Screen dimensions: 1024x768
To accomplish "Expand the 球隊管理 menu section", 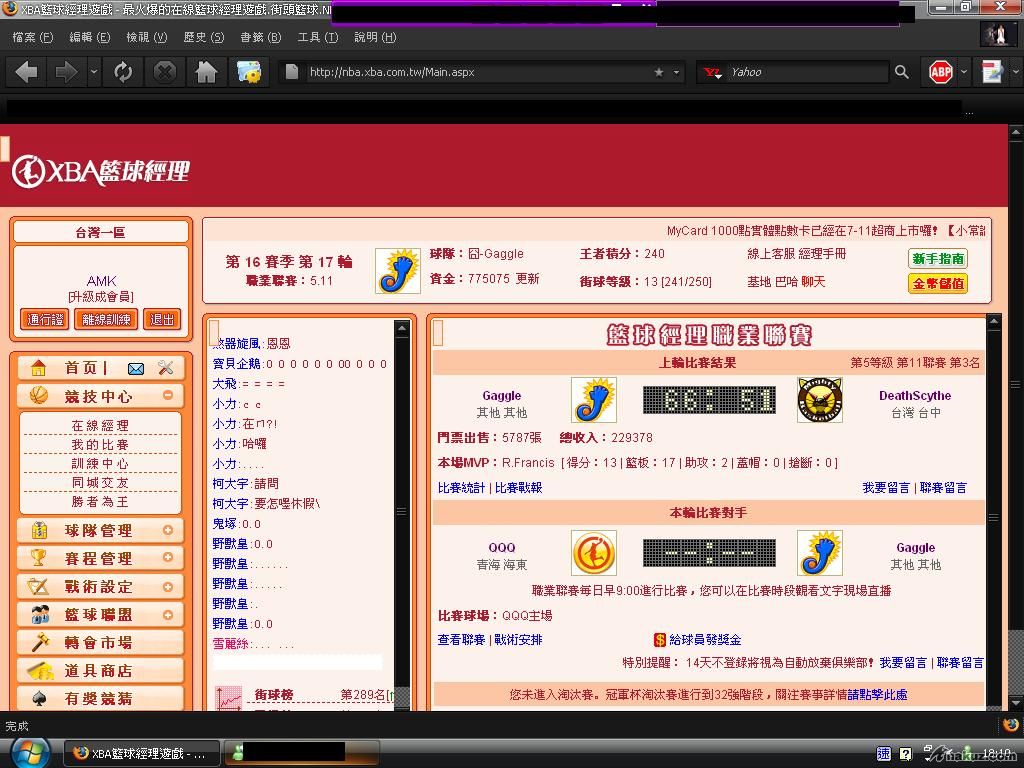I will [167, 530].
